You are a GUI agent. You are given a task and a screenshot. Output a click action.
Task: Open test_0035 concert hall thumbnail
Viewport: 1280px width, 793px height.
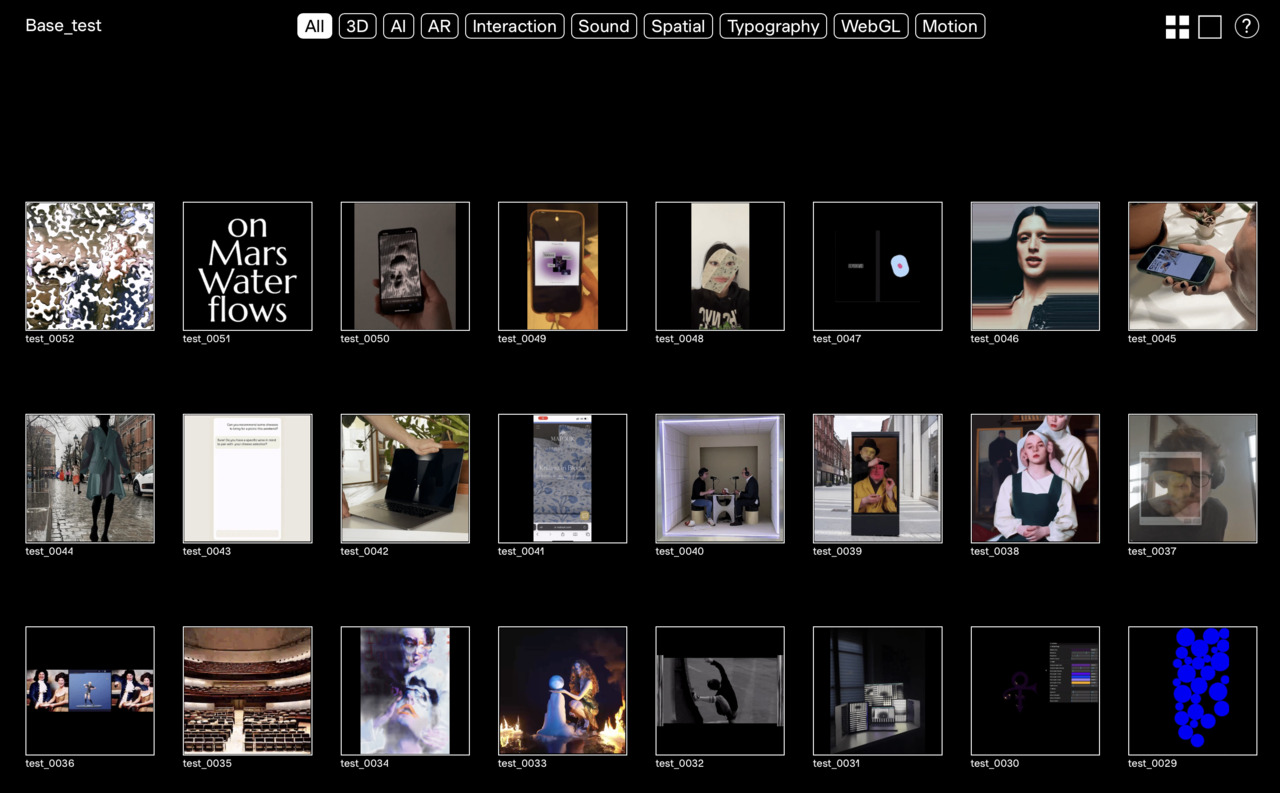247,691
